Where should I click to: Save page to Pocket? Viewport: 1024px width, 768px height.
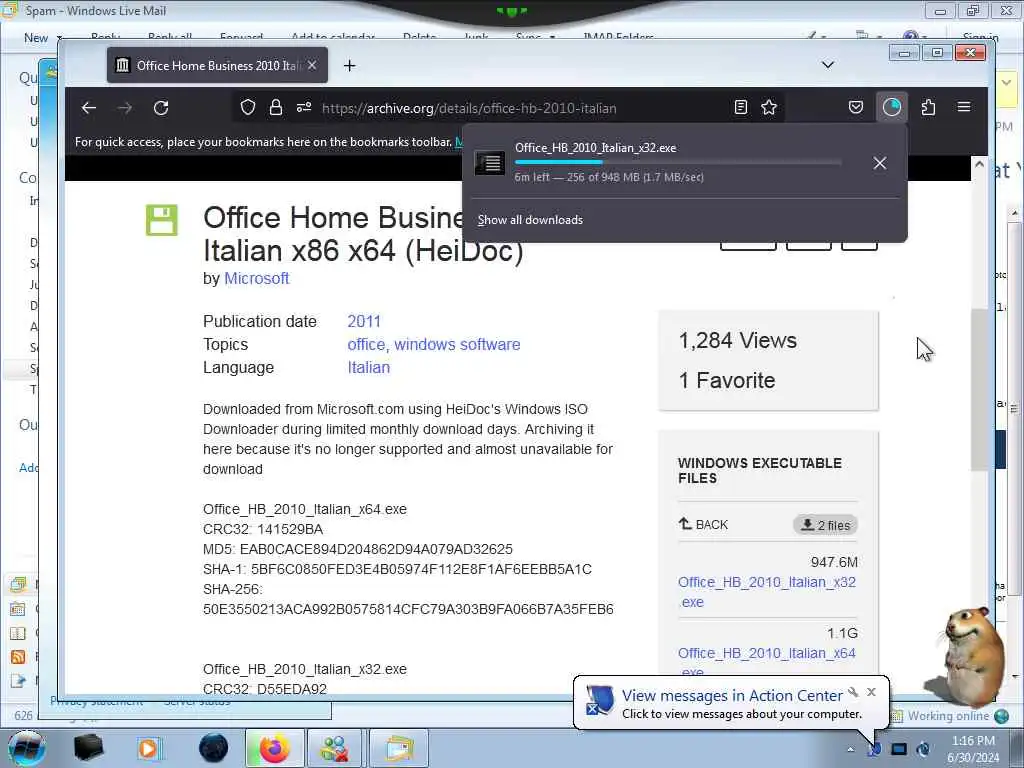tap(856, 108)
